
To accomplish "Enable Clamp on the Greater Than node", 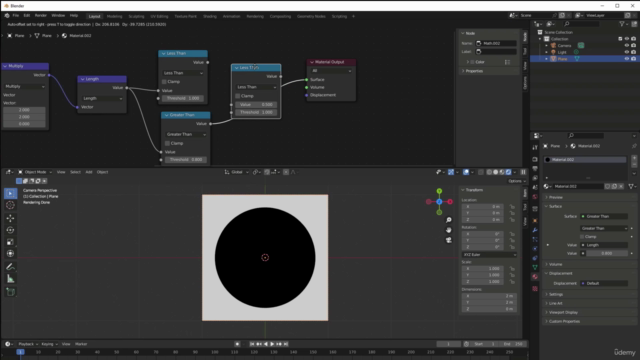I will coord(167,143).
